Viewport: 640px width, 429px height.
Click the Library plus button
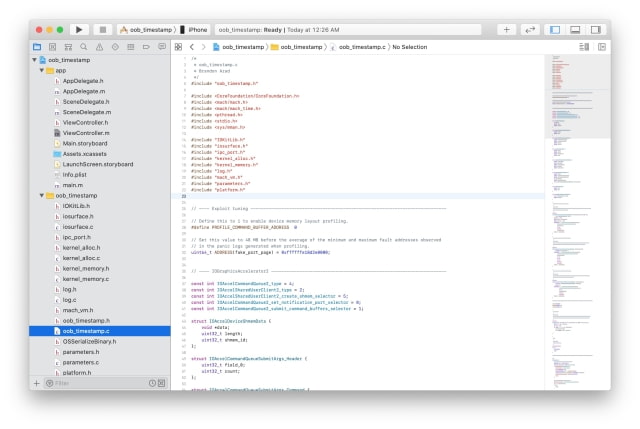tap(506, 30)
